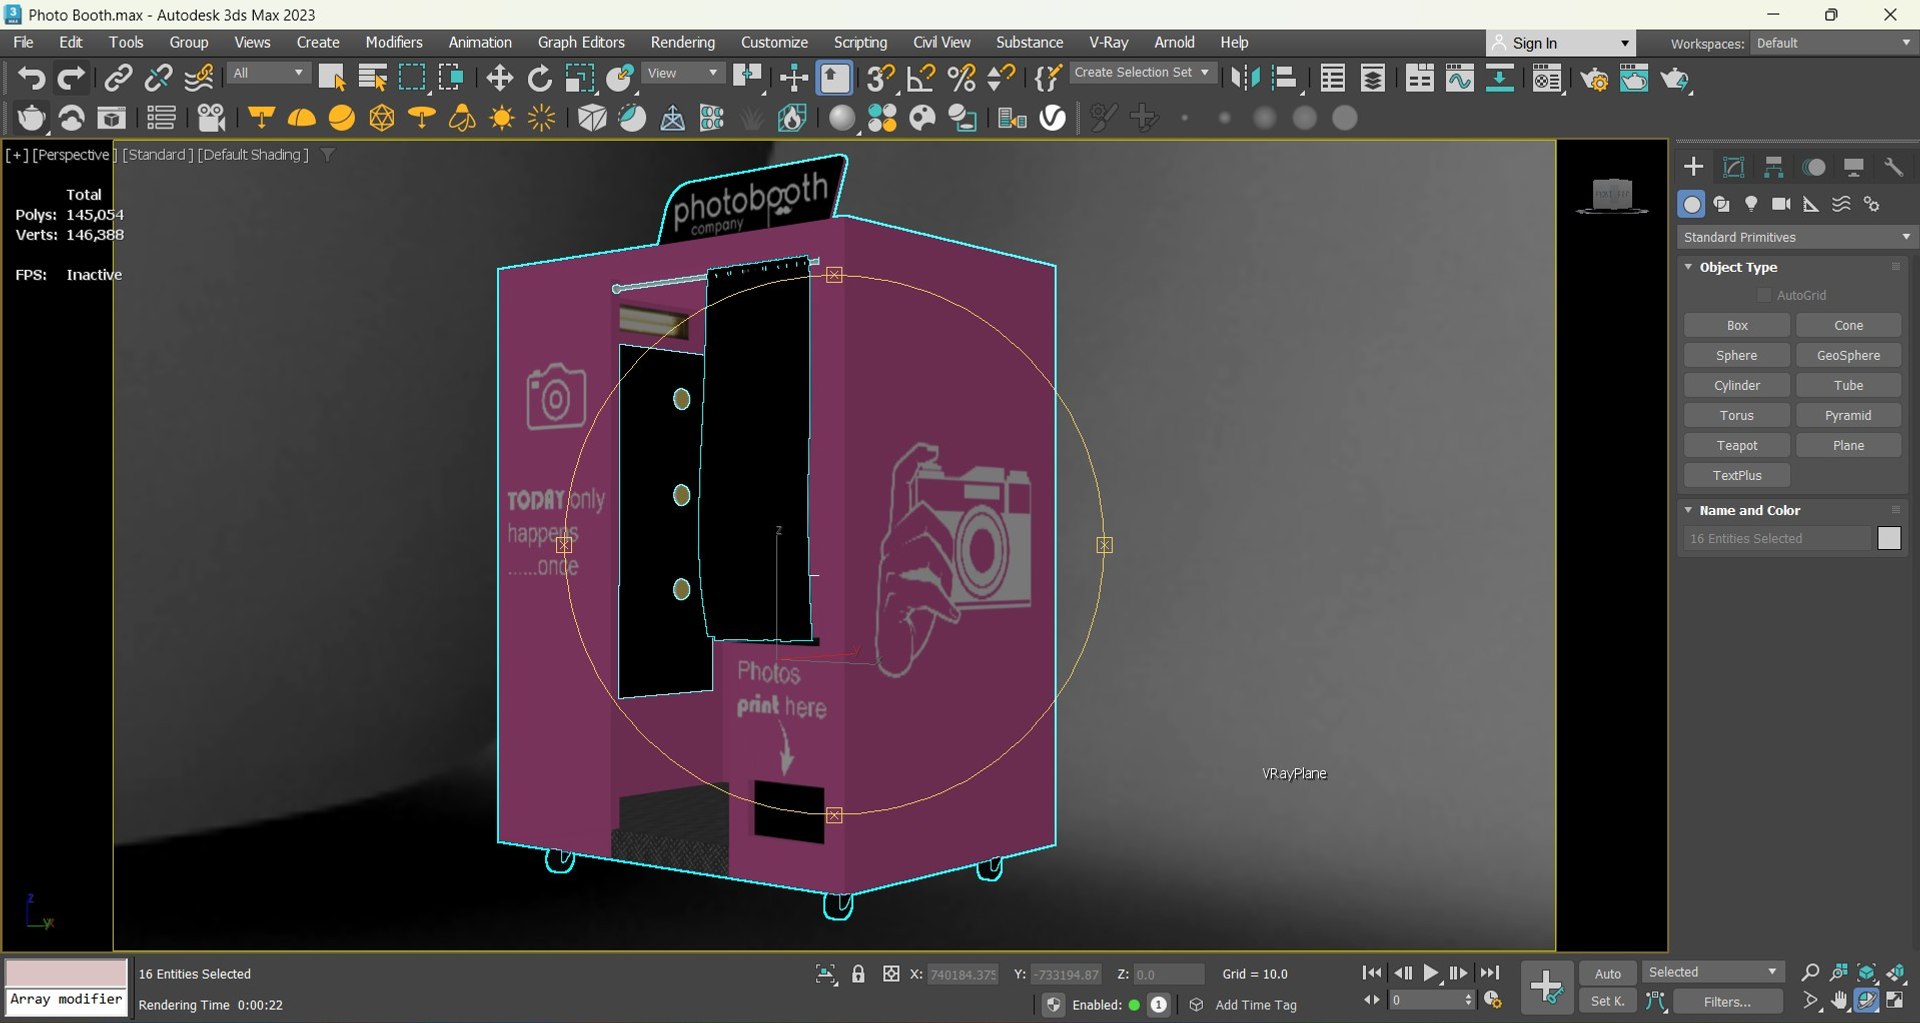Image resolution: width=1920 pixels, height=1023 pixels.
Task: Select the Shapes category icon
Action: pos(1721,204)
